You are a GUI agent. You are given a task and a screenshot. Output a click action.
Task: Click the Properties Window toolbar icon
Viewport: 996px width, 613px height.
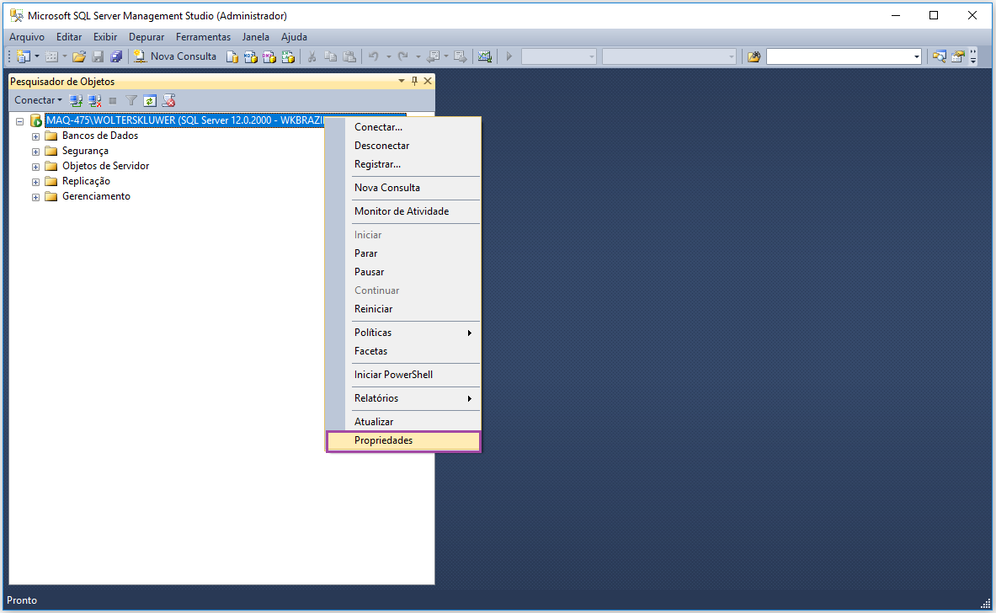coord(958,57)
